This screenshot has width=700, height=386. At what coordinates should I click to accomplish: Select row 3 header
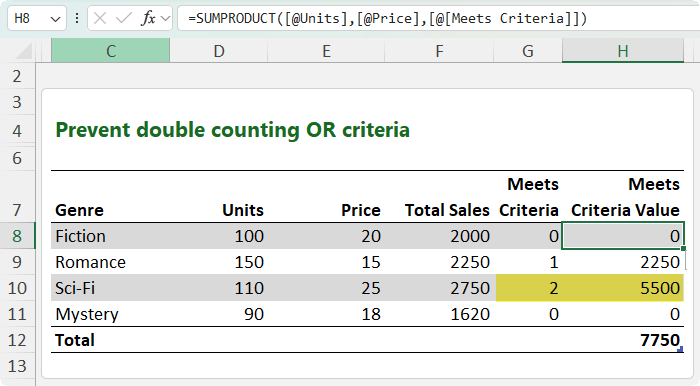pos(17,102)
